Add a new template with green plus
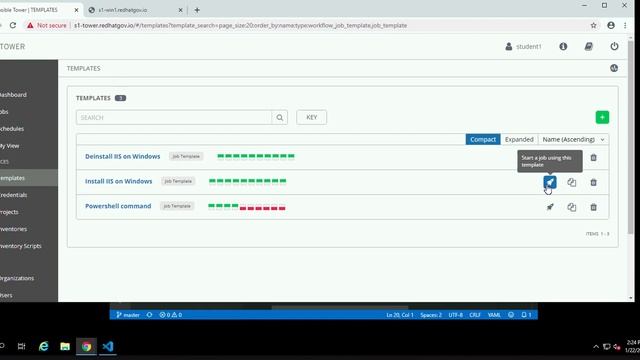 [602, 117]
